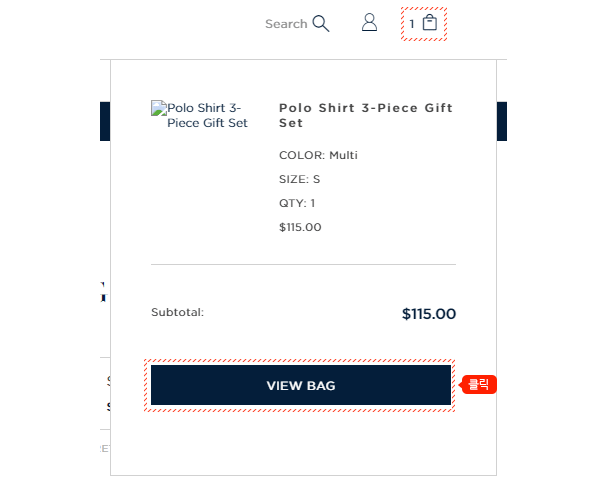This screenshot has width=600, height=489.
Task: Click the bag item count "1"
Action: pos(412,23)
